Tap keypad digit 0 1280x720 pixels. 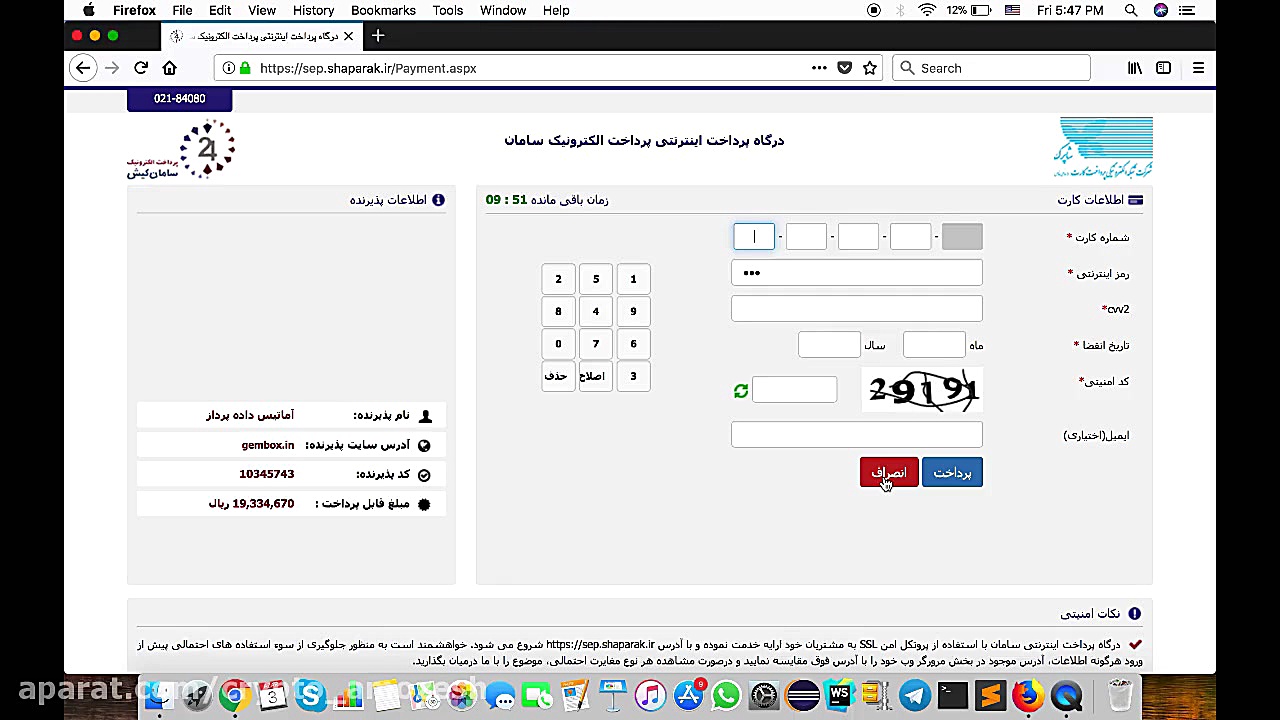click(x=558, y=344)
